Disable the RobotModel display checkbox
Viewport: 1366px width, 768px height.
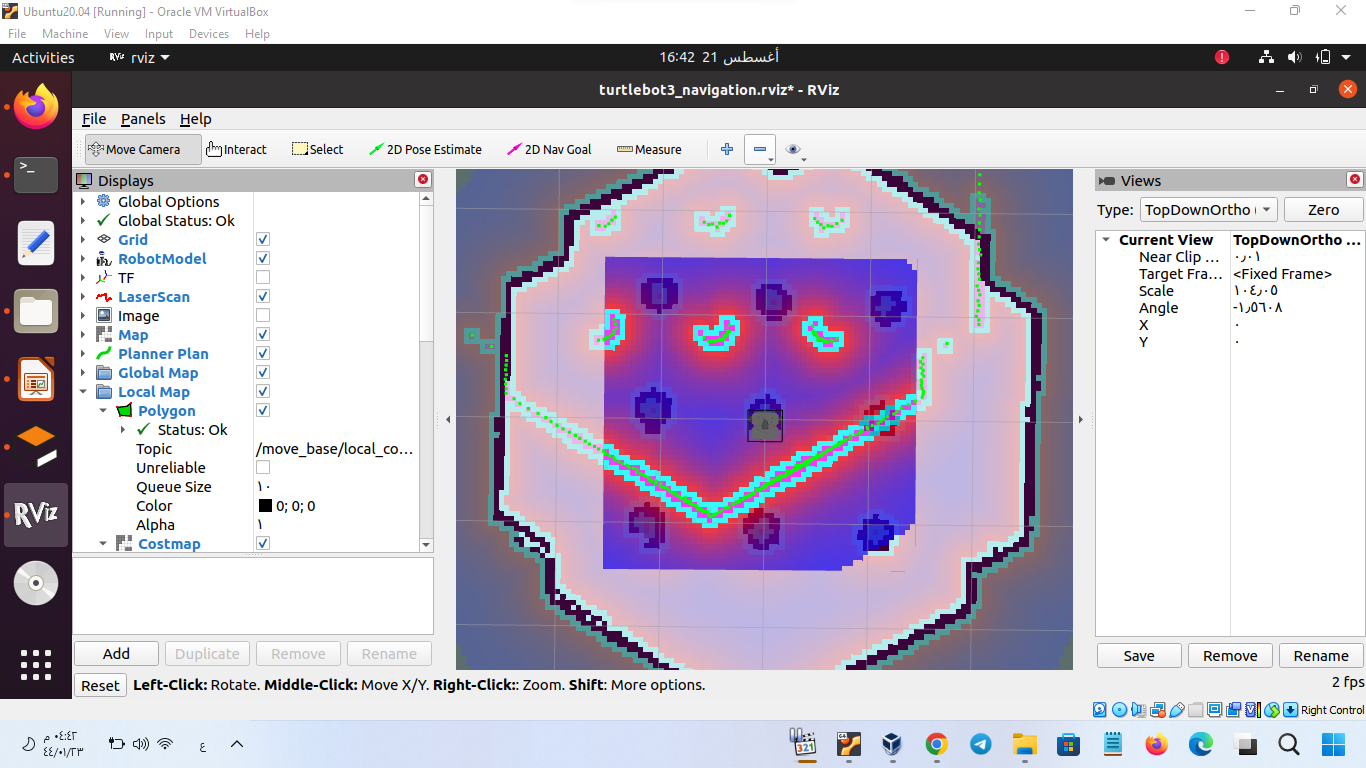pos(263,259)
